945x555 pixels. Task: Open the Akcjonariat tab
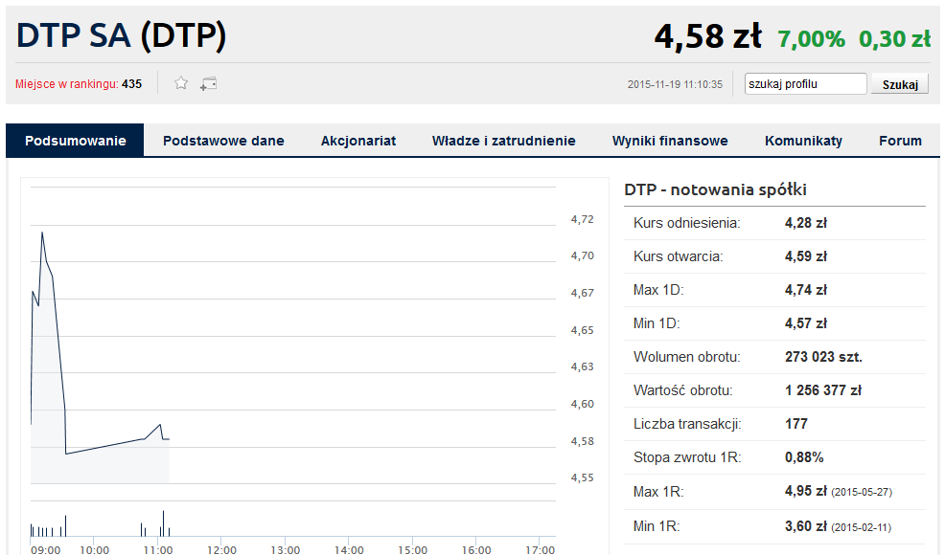(x=358, y=141)
